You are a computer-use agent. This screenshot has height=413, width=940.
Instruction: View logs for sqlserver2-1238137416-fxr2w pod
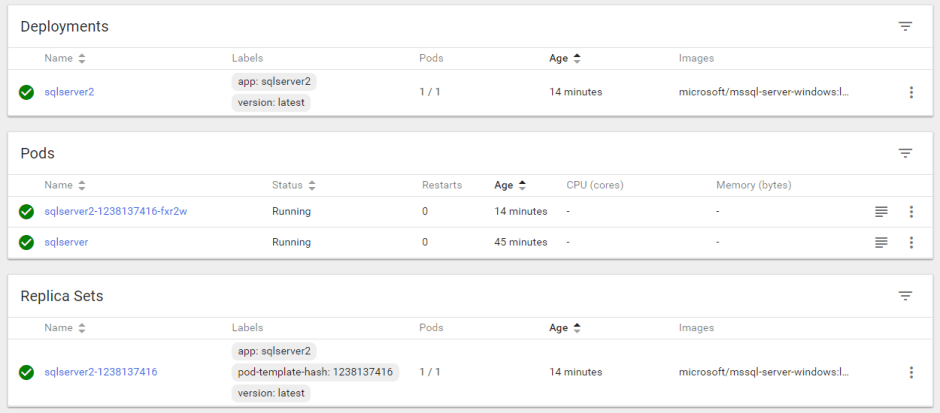click(x=881, y=211)
